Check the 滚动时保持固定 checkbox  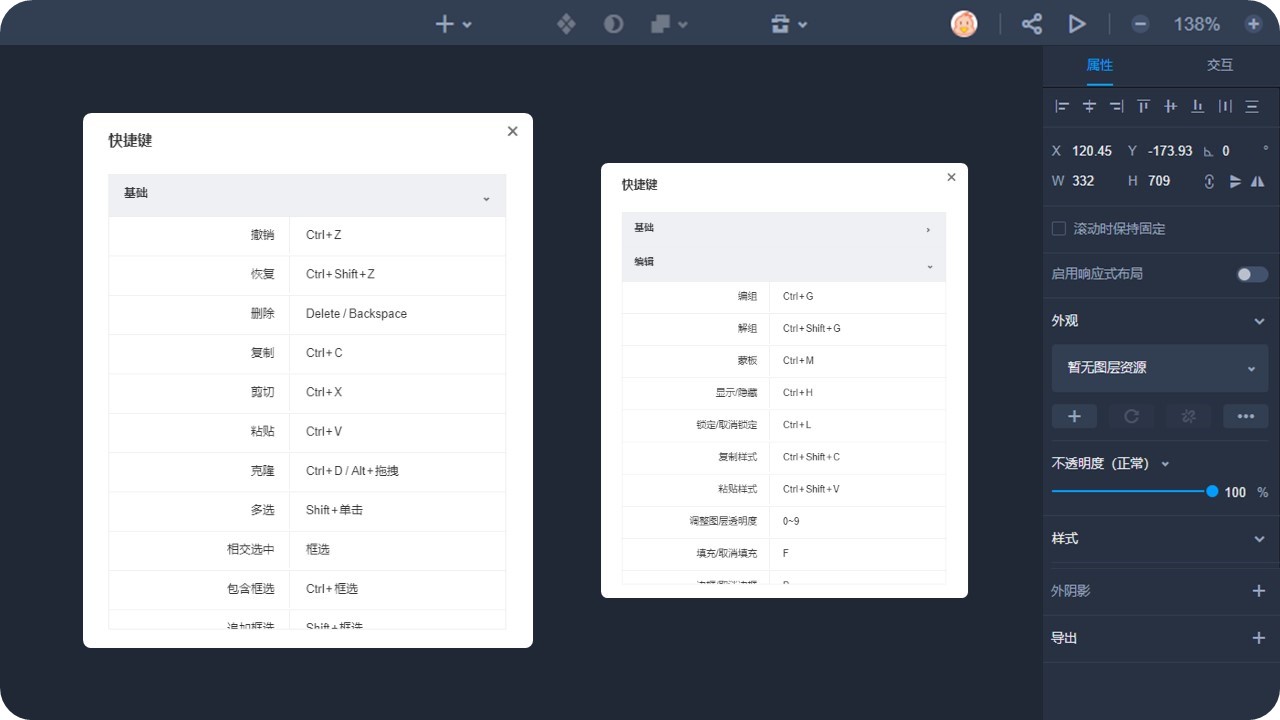click(1059, 229)
